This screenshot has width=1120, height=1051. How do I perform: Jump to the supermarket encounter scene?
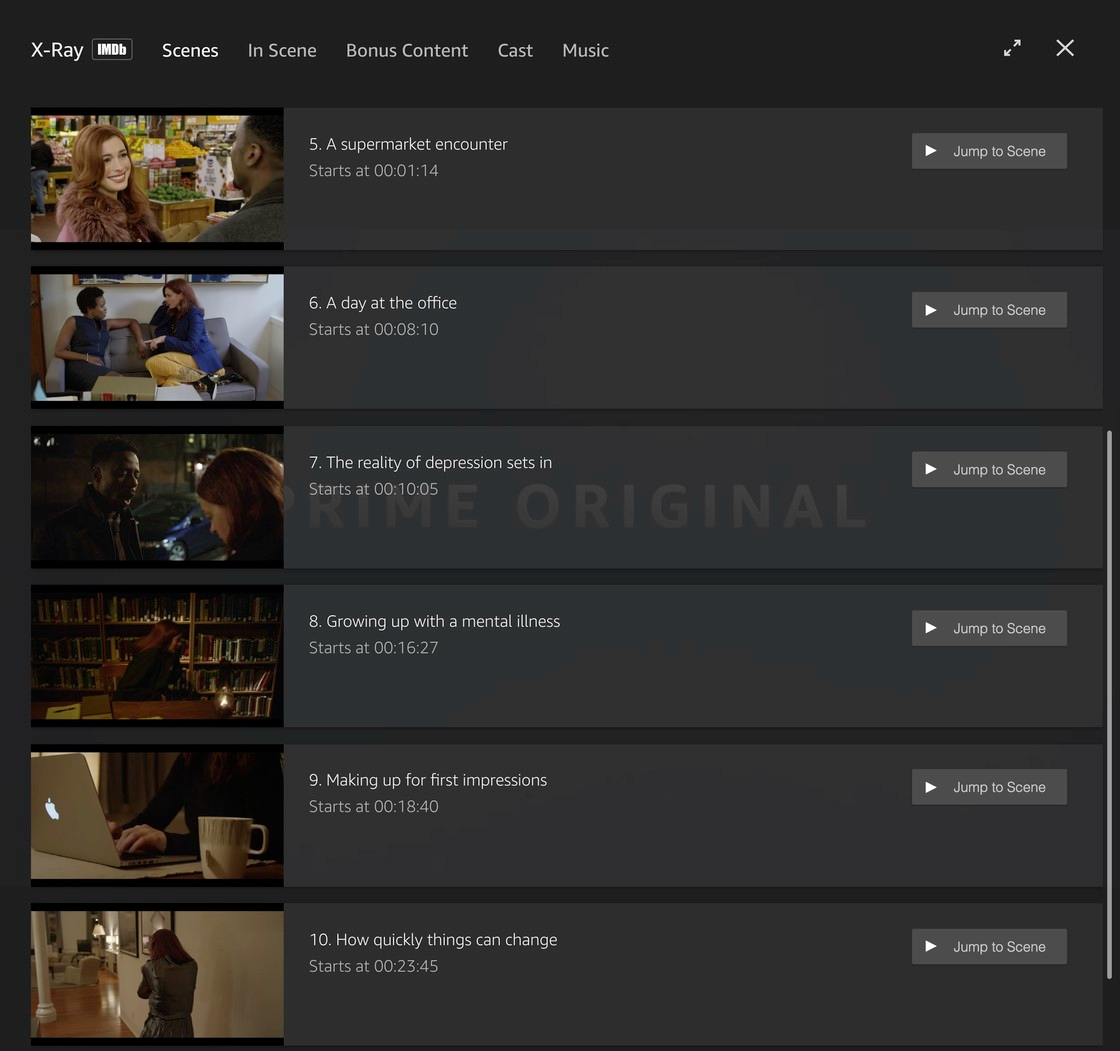988,151
